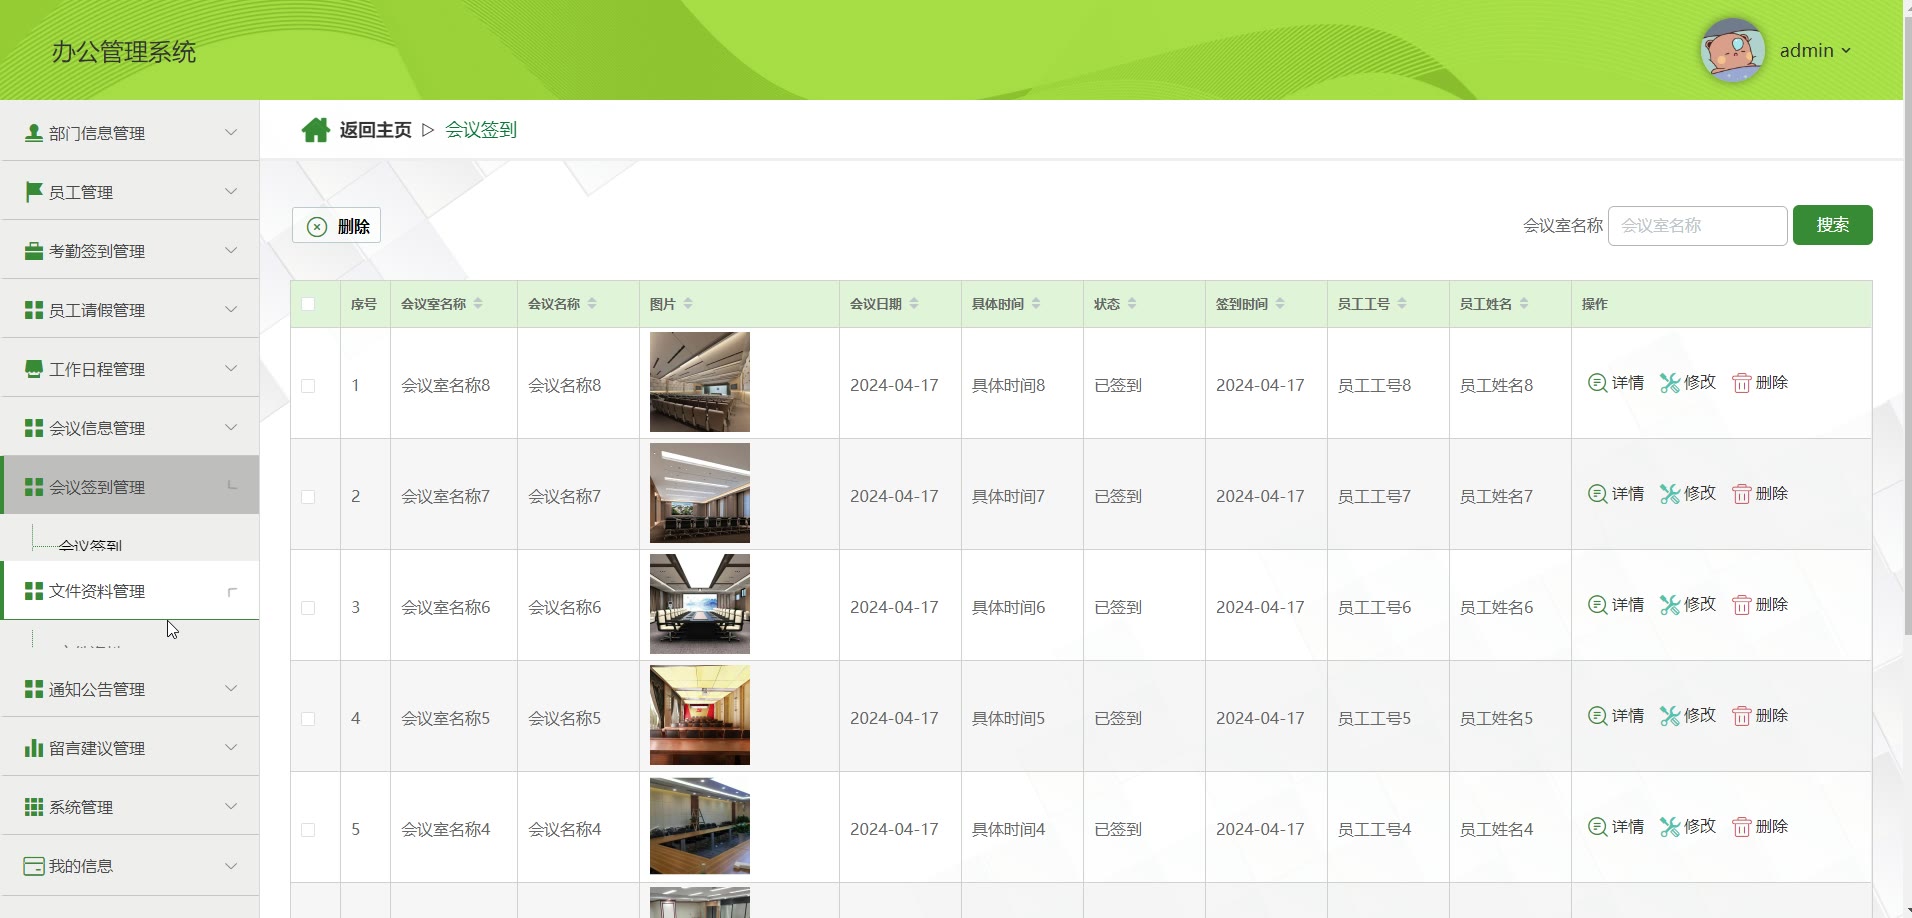Screen dimensions: 1912x918
Task: Expand 工作日程管理 menu chevron
Action: pos(231,368)
